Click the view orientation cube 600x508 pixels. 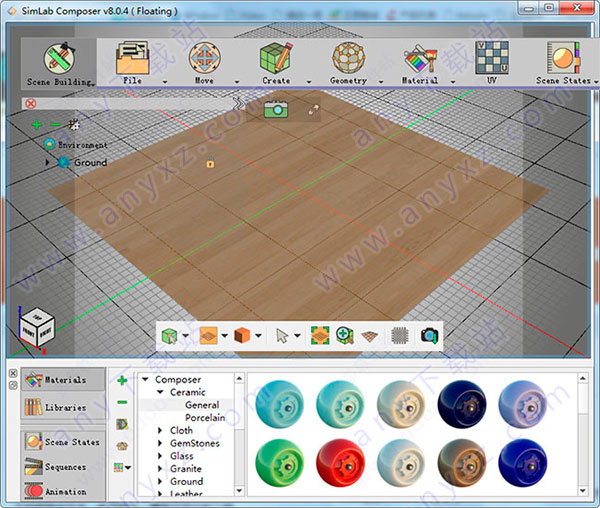click(x=37, y=328)
